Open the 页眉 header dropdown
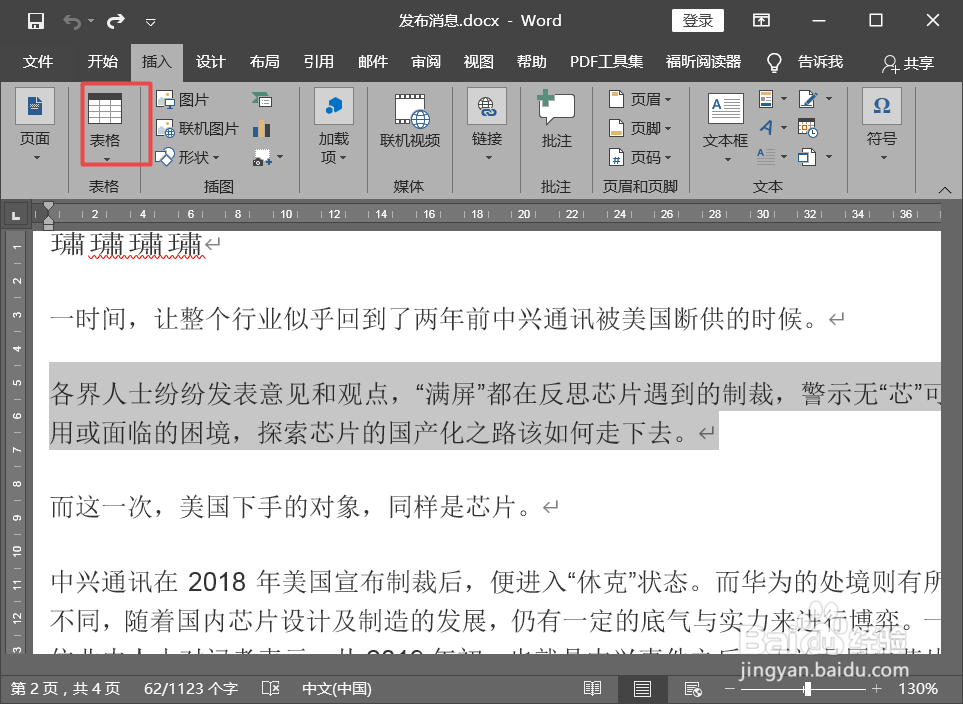This screenshot has width=963, height=704. point(641,99)
